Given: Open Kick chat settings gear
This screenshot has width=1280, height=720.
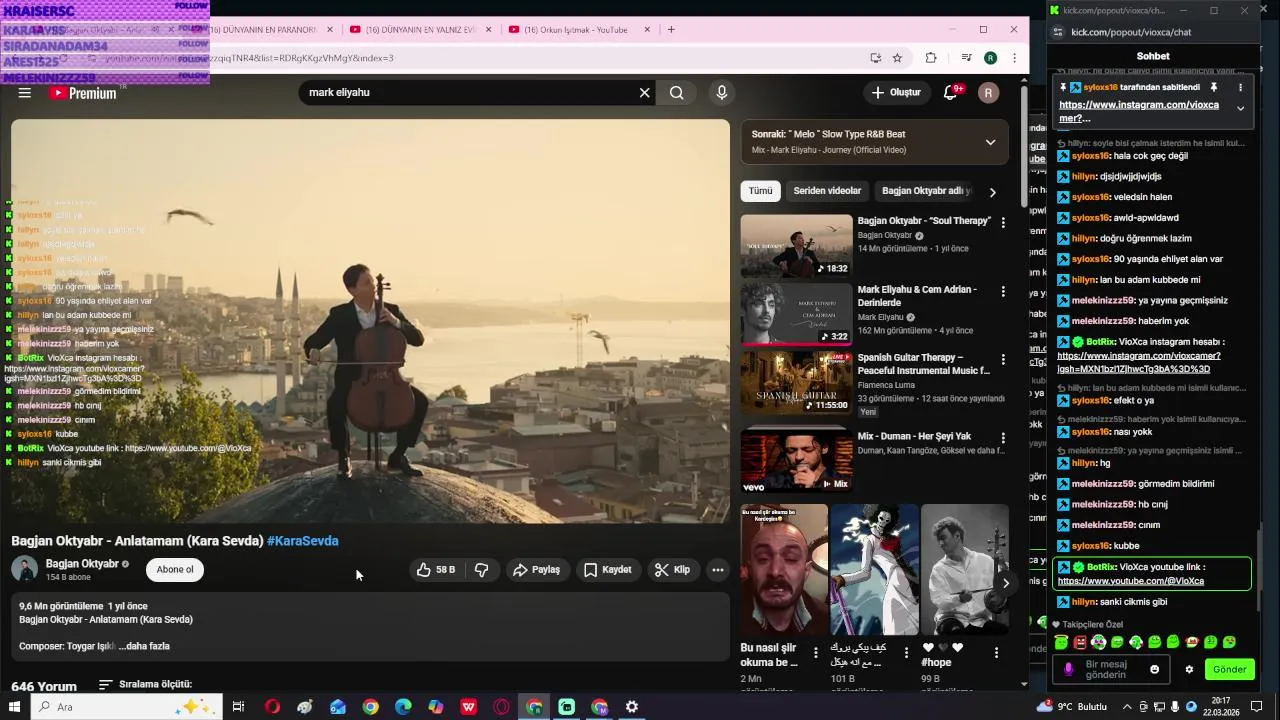Looking at the screenshot, I should point(1189,670).
